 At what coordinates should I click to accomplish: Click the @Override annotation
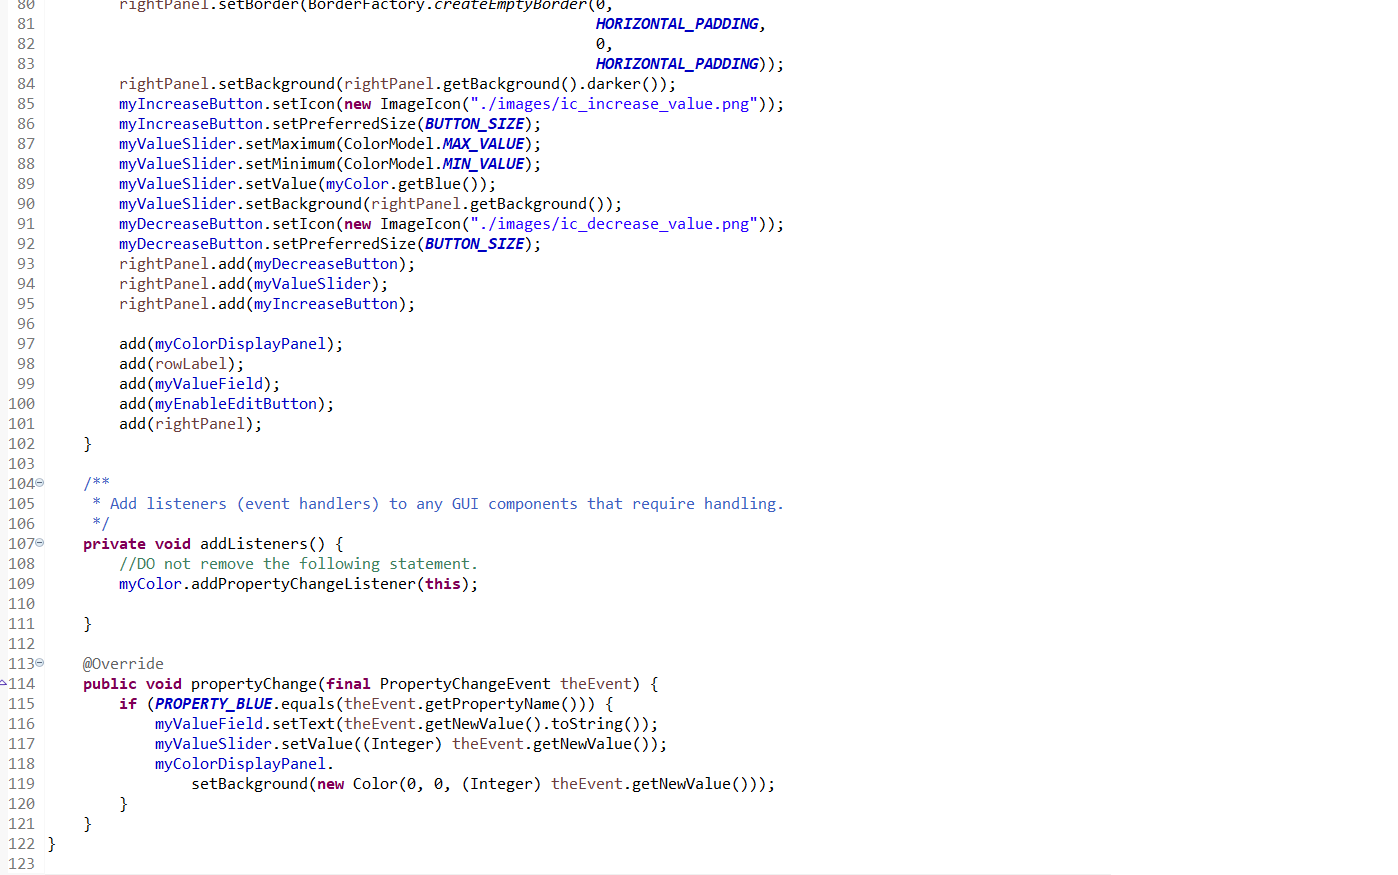pyautogui.click(x=123, y=664)
